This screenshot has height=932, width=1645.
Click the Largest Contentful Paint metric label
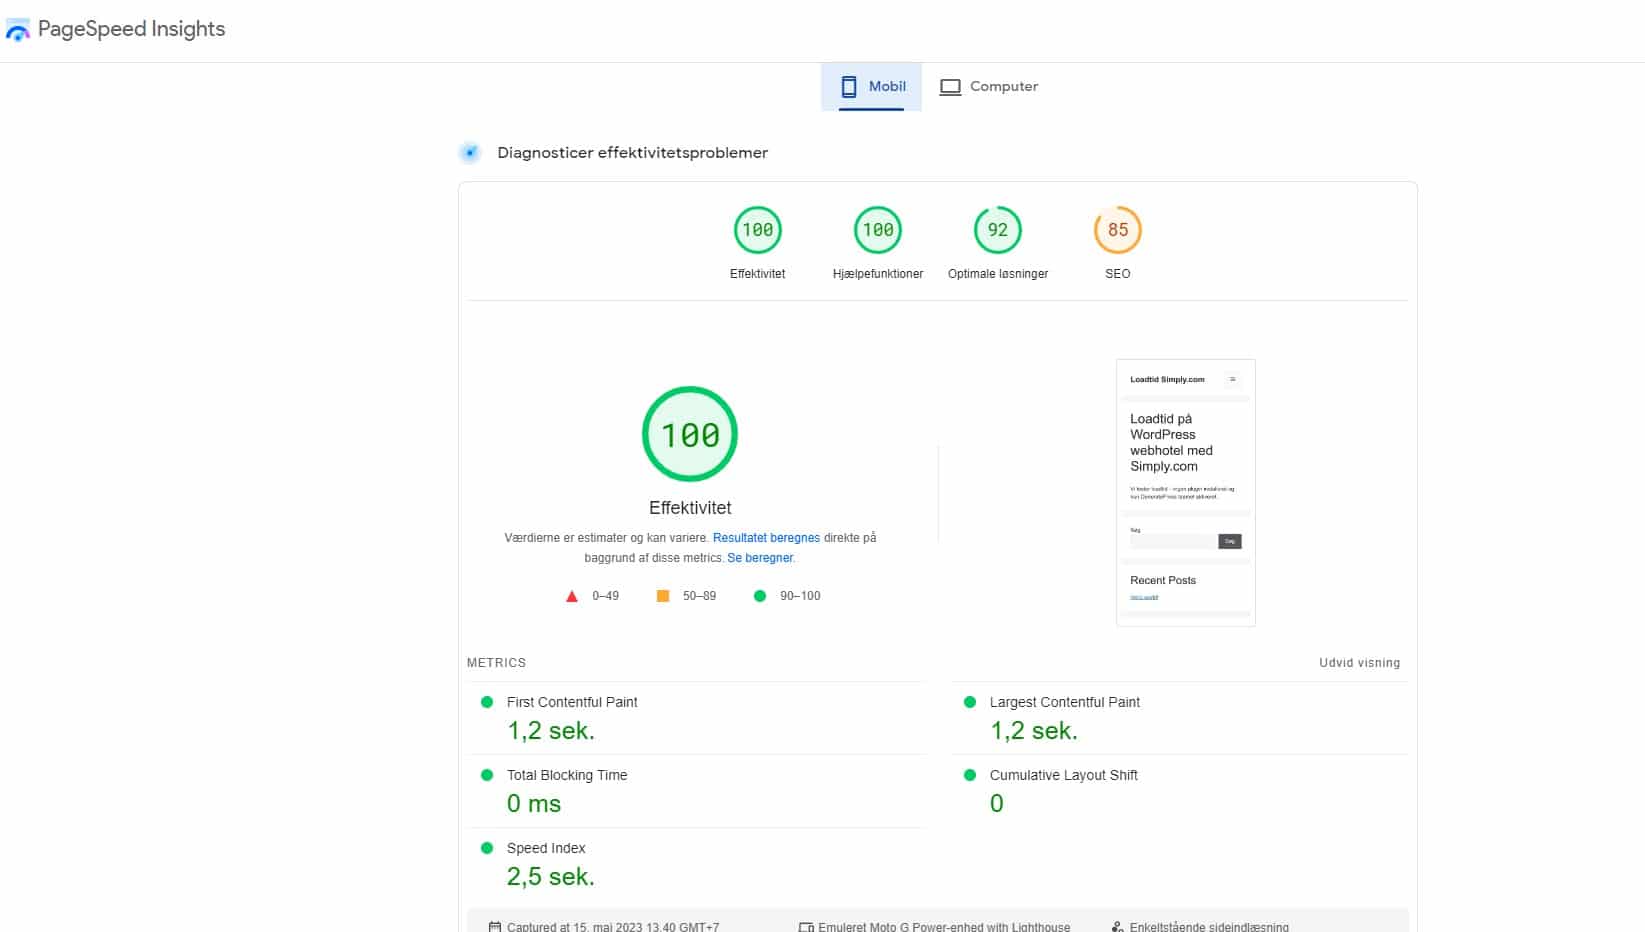[1065, 702]
